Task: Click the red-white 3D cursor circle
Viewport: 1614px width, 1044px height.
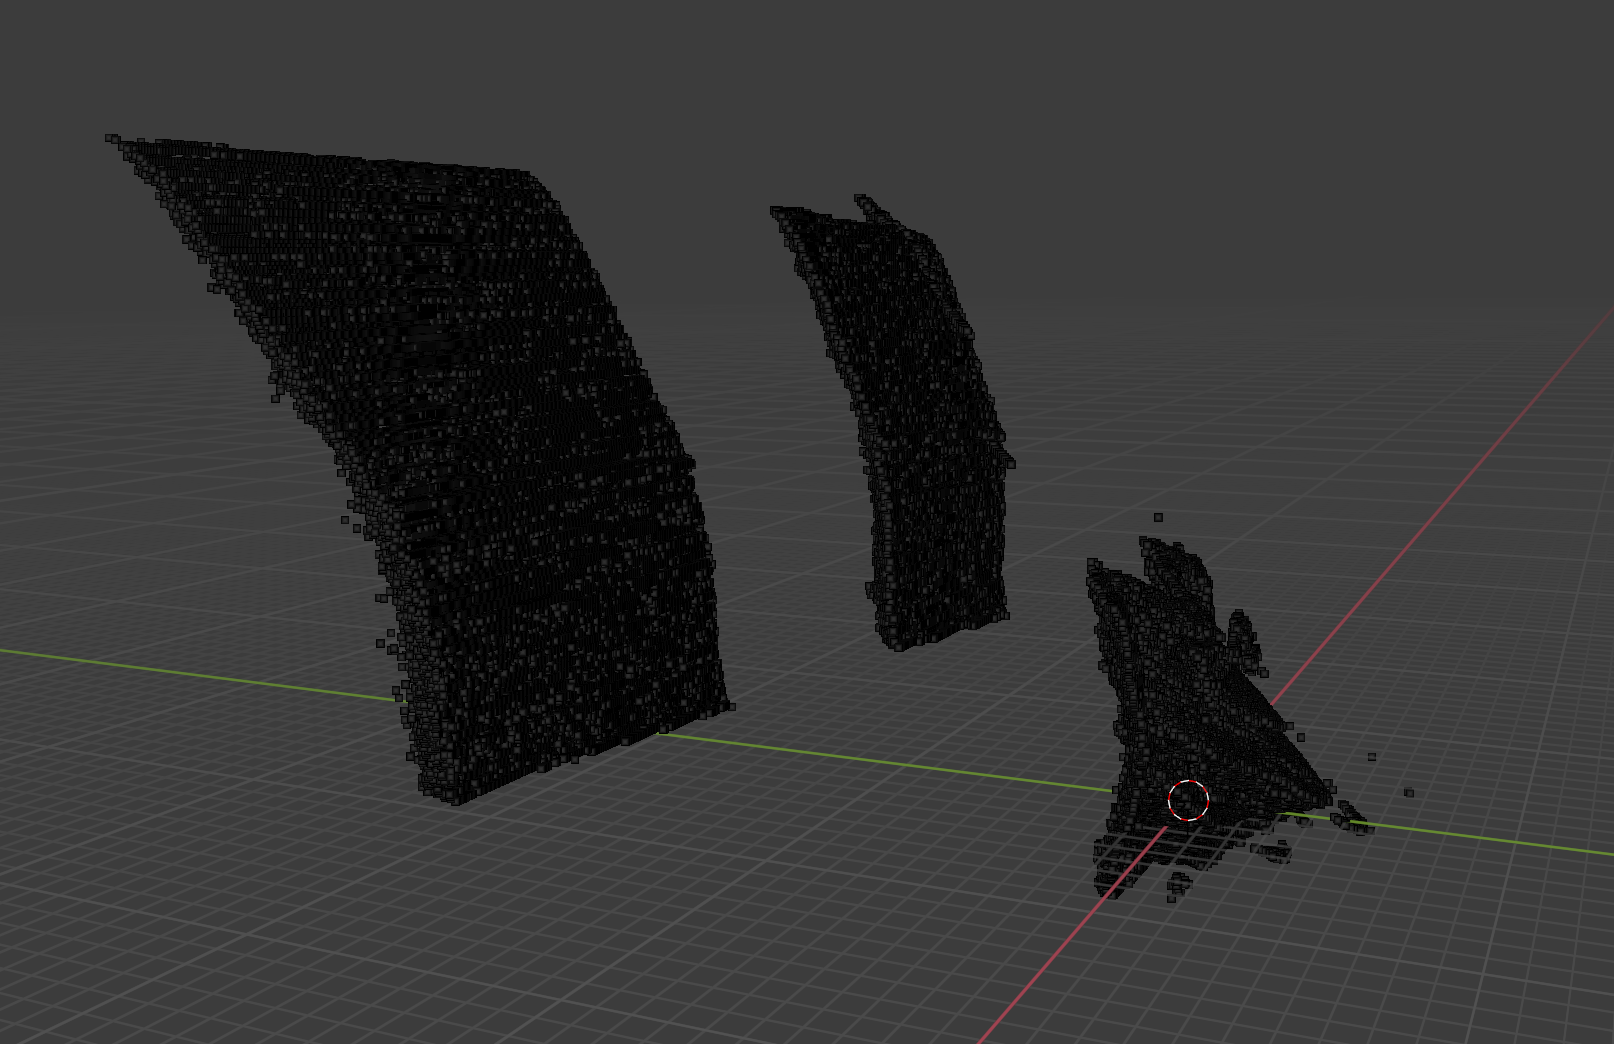Action: click(x=1188, y=801)
